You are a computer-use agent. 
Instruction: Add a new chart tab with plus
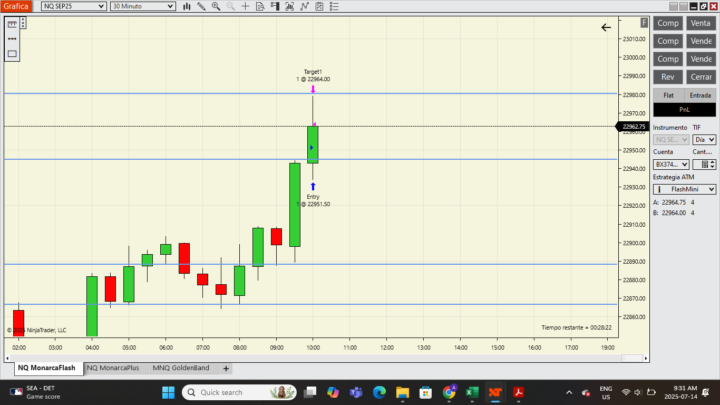pos(226,368)
